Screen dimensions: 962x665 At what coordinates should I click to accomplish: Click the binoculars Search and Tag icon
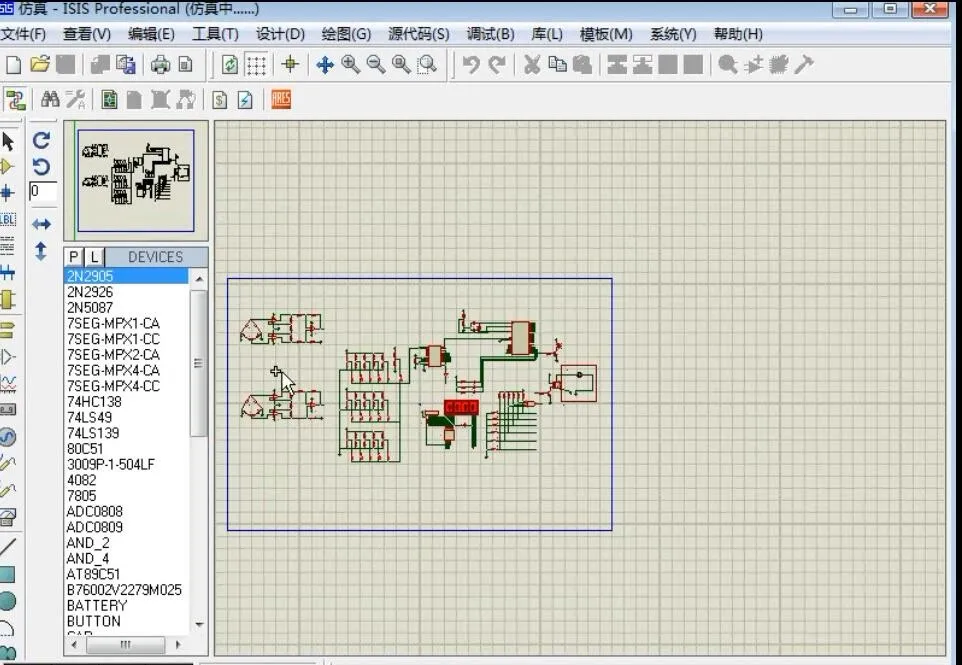50,99
